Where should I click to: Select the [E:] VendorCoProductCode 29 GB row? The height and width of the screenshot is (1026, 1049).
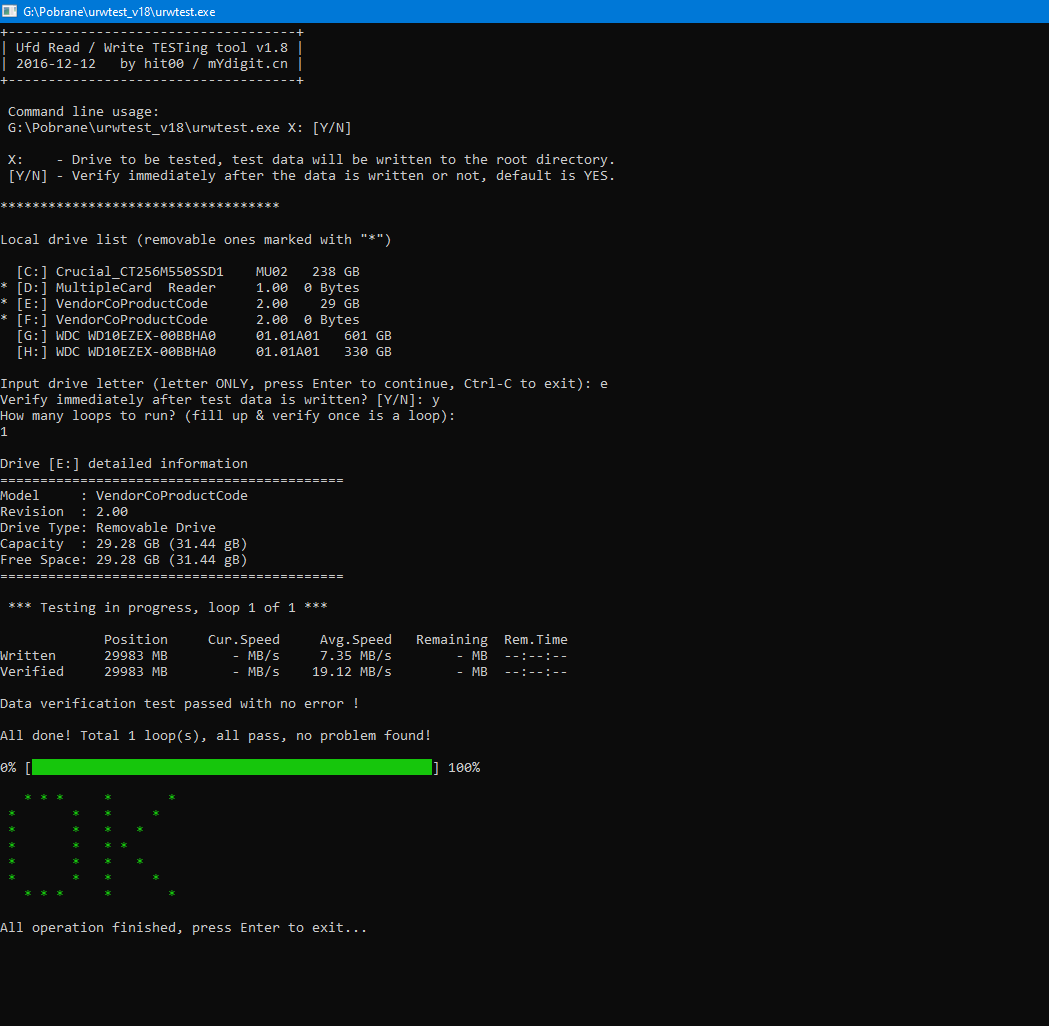(x=180, y=304)
